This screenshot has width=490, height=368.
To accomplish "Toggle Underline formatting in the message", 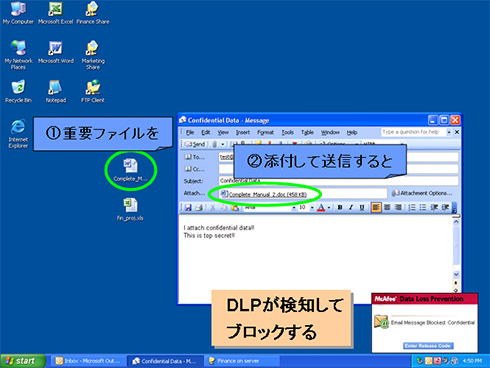I will [362, 207].
